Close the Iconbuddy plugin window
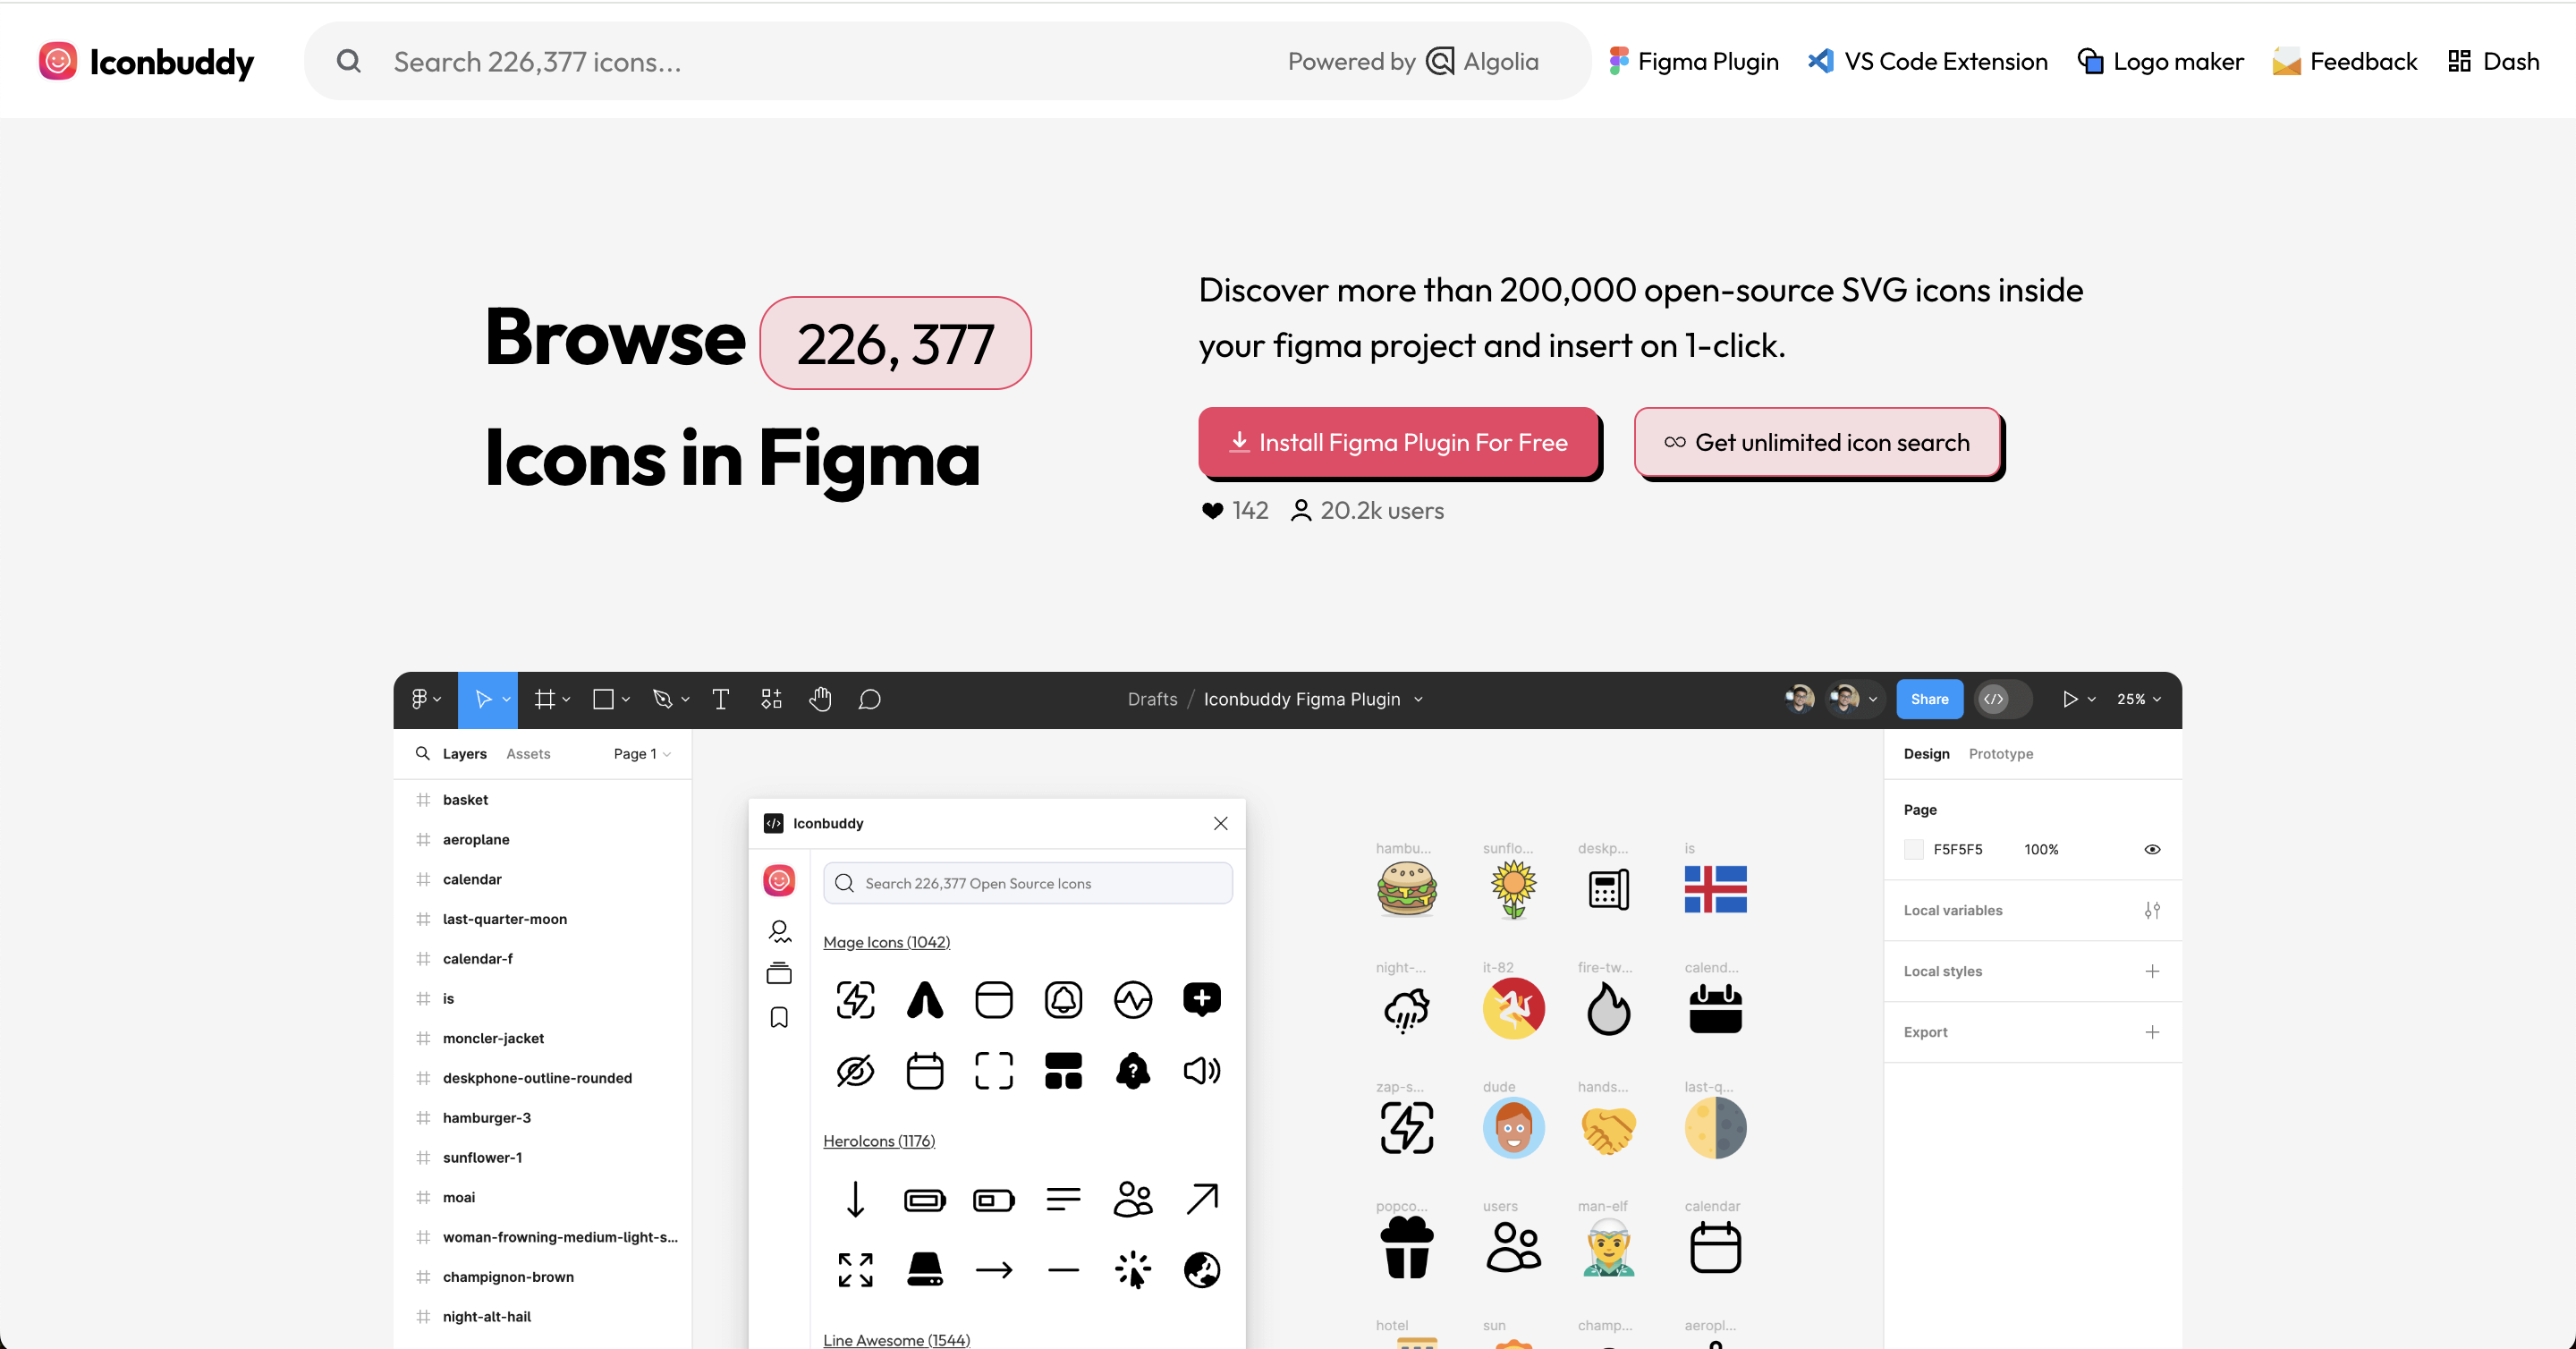The width and height of the screenshot is (2576, 1349). [1220, 823]
